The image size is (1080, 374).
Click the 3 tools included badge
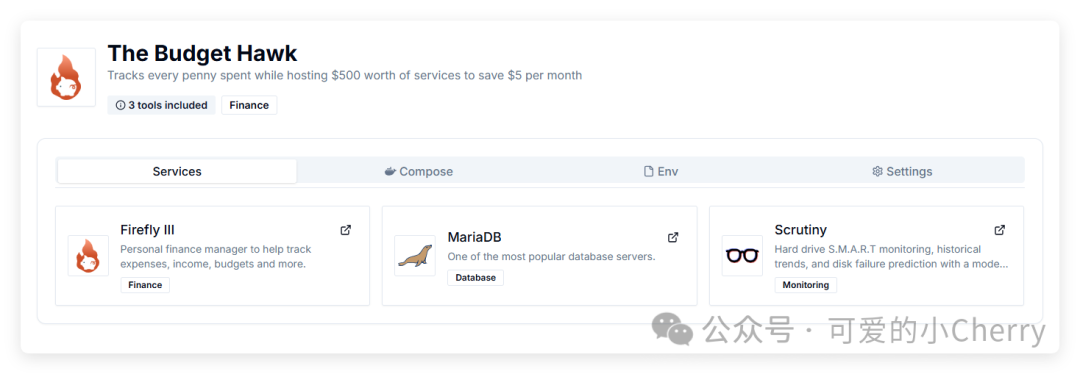point(161,105)
